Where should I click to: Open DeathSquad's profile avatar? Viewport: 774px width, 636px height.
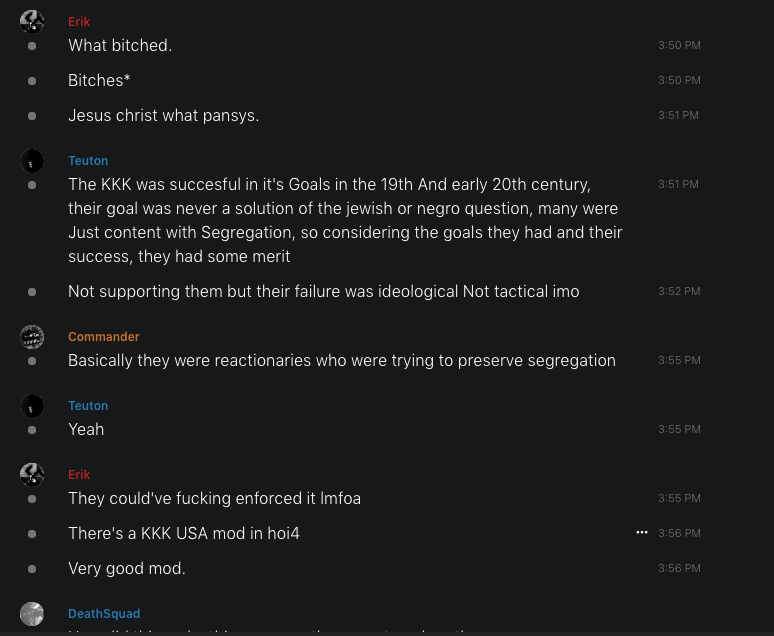click(x=32, y=613)
